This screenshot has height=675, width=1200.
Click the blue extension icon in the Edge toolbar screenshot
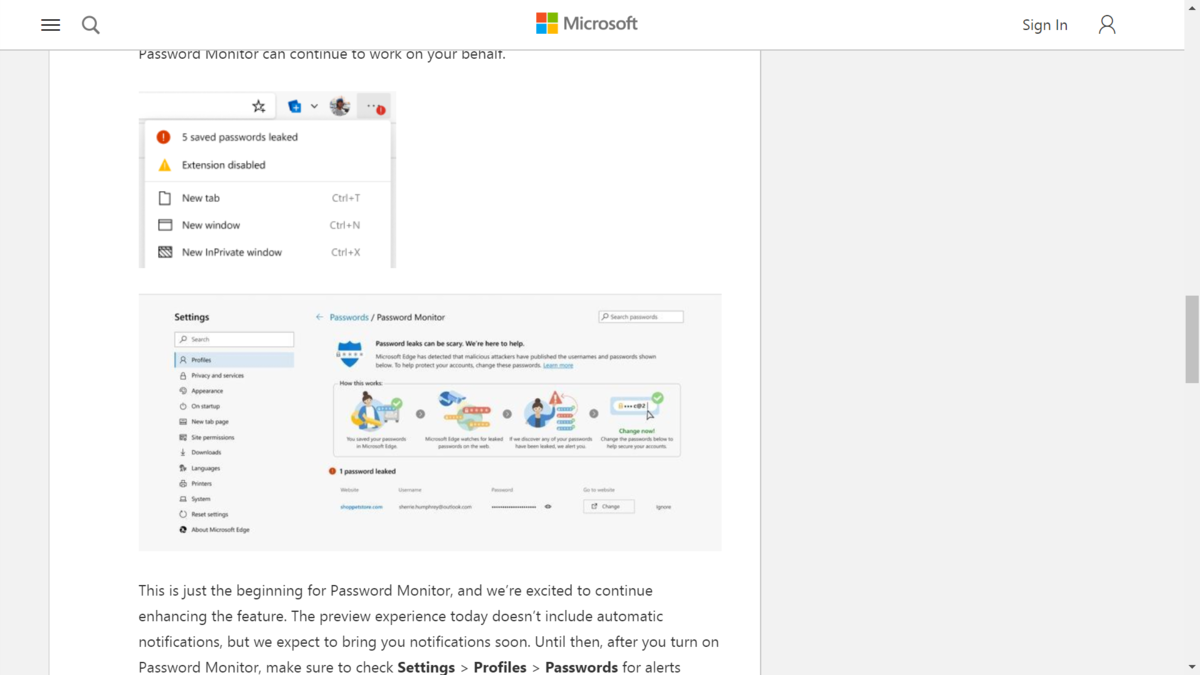point(295,106)
